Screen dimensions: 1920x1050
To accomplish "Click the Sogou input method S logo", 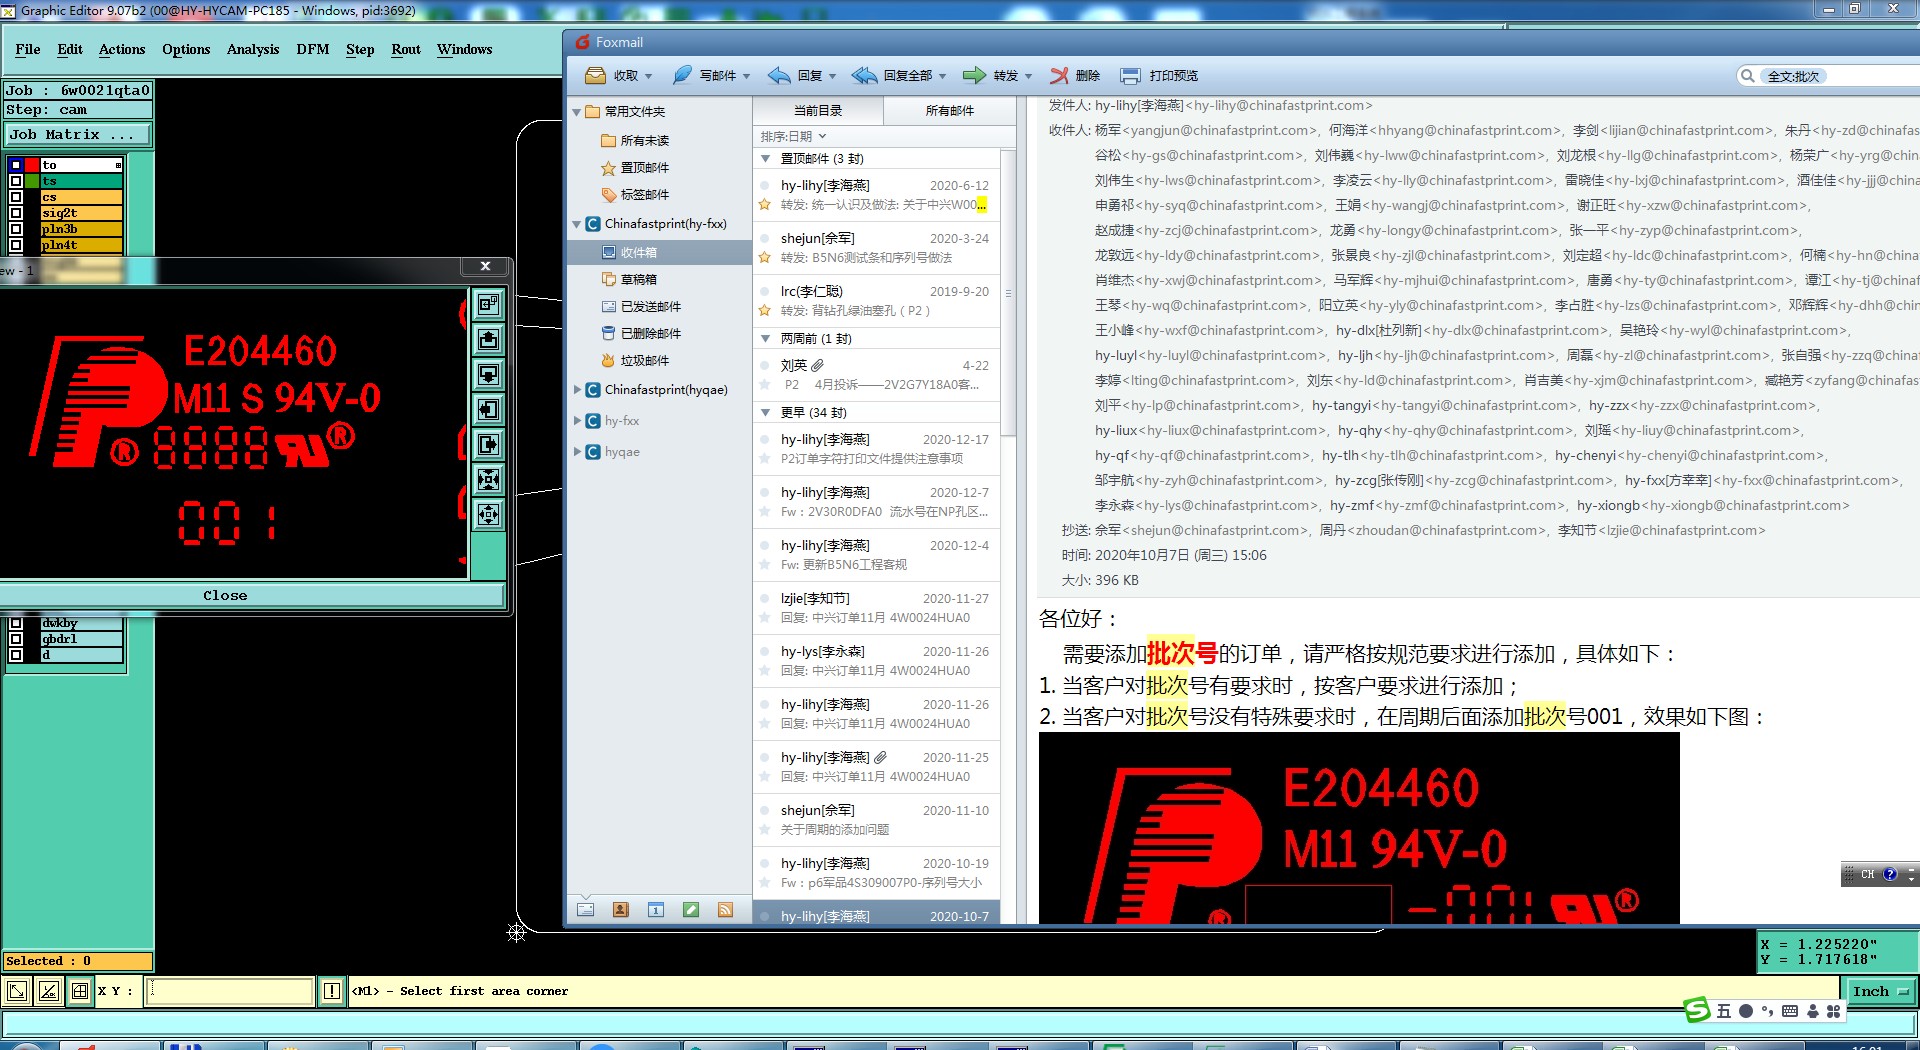I will [1697, 1010].
